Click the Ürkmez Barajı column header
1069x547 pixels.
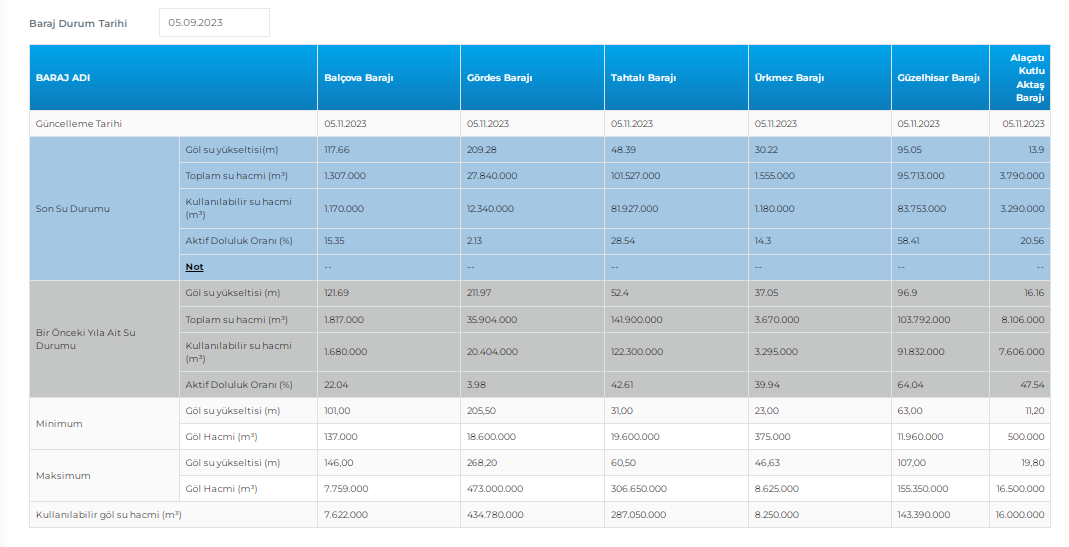(788, 78)
